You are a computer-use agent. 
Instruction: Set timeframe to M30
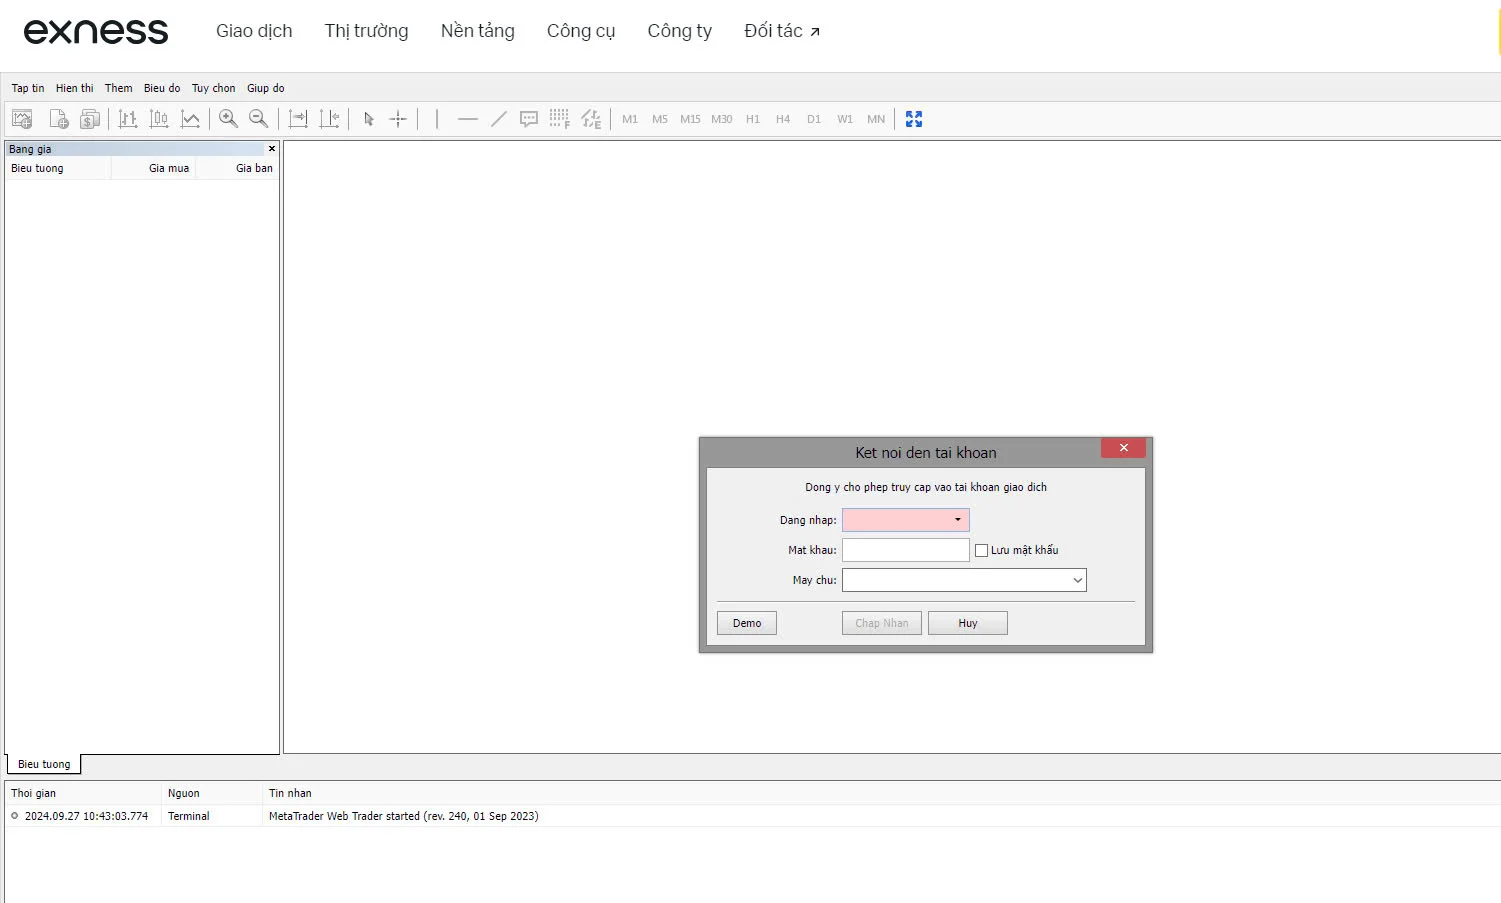[722, 119]
